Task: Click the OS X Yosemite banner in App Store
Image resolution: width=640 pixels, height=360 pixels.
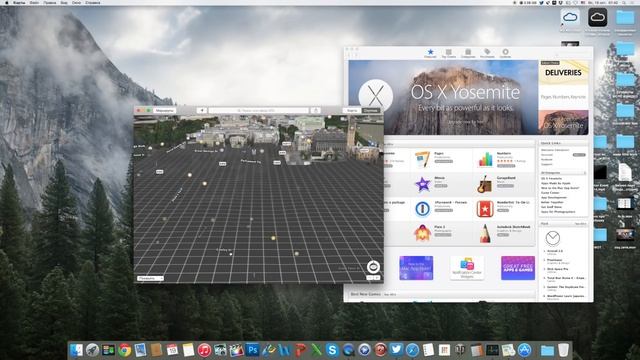Action: tap(443, 98)
